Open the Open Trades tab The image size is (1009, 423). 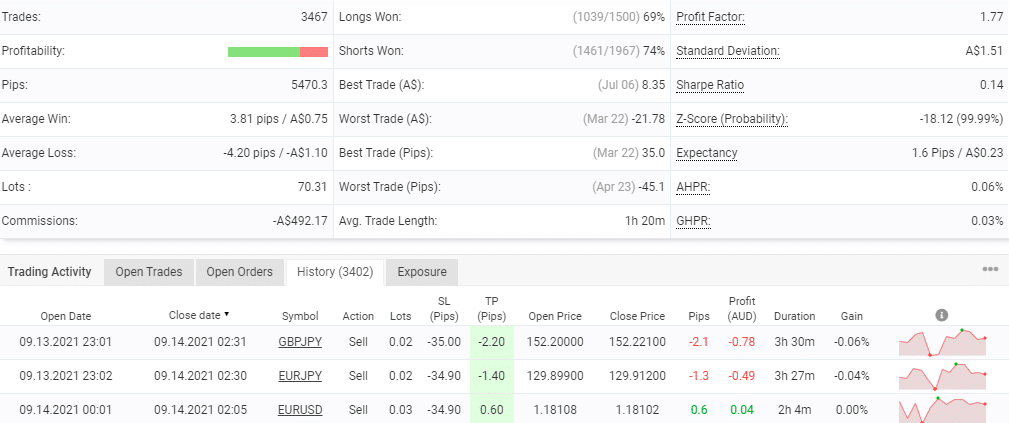click(x=148, y=272)
